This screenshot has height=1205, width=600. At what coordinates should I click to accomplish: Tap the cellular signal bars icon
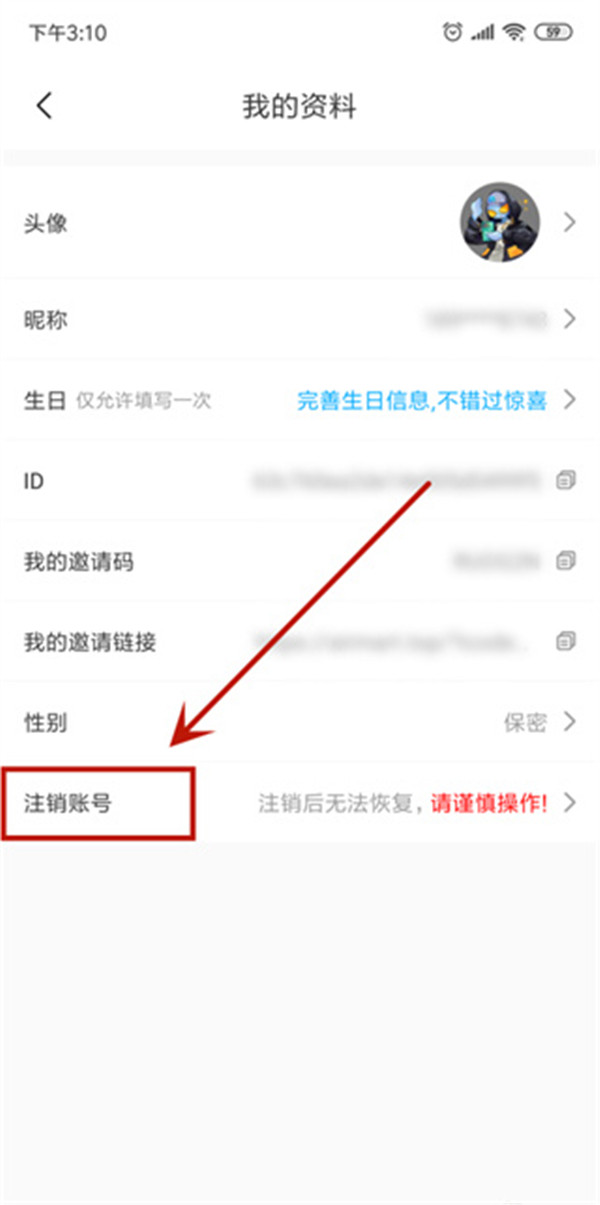484,33
